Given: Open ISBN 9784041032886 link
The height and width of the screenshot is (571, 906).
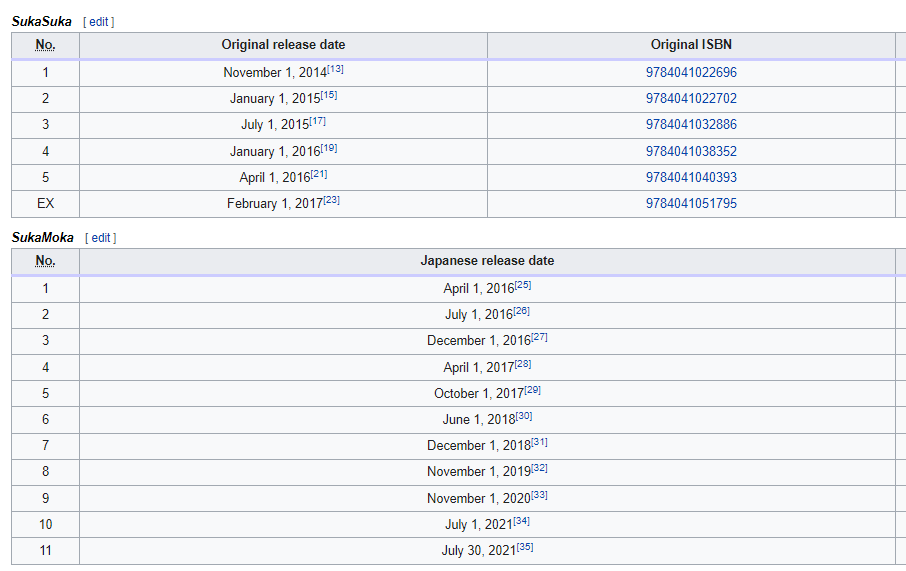Looking at the screenshot, I should tap(691, 125).
